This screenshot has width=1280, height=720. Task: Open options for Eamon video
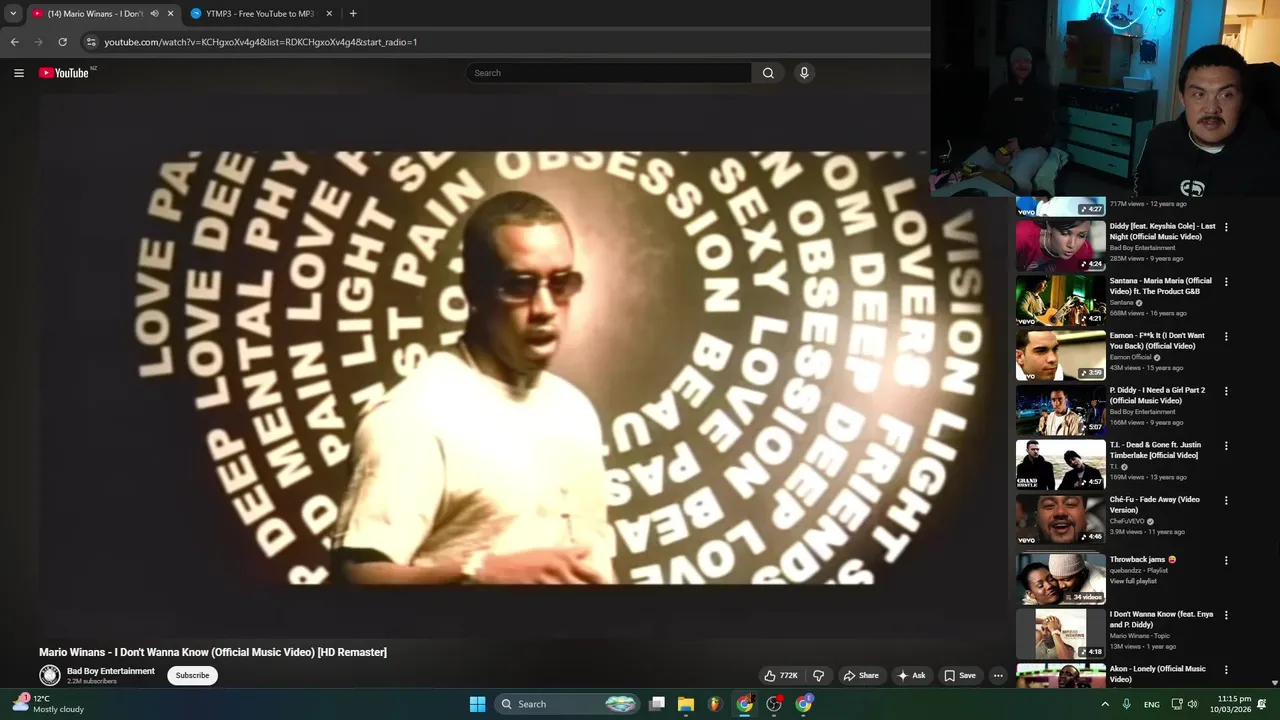pos(1226,337)
